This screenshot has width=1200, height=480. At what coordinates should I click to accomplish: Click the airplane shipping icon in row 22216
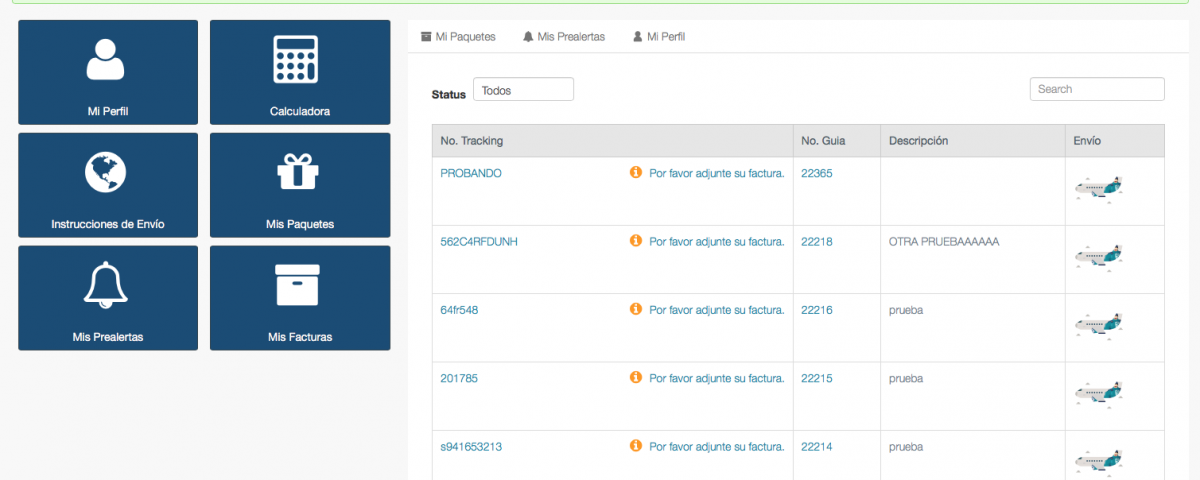coord(1098,324)
